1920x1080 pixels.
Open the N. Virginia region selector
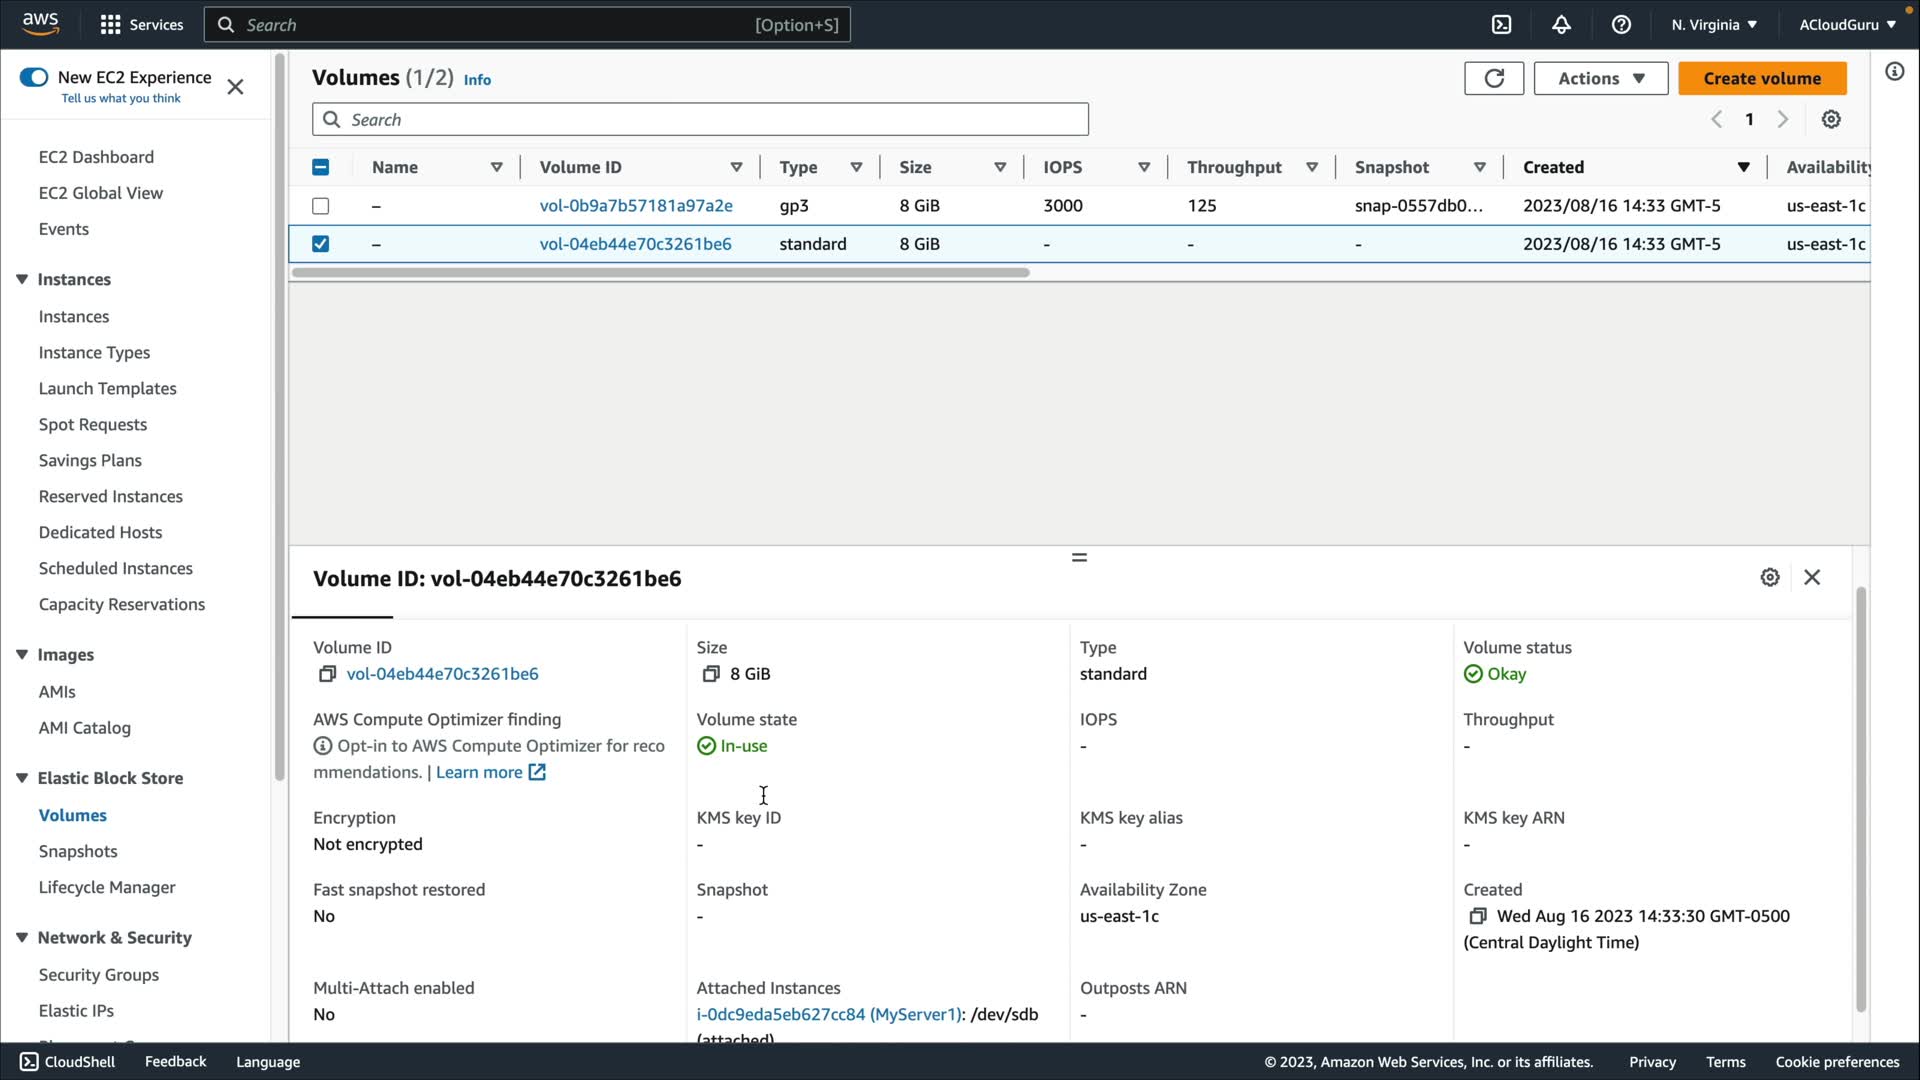pyautogui.click(x=1713, y=25)
